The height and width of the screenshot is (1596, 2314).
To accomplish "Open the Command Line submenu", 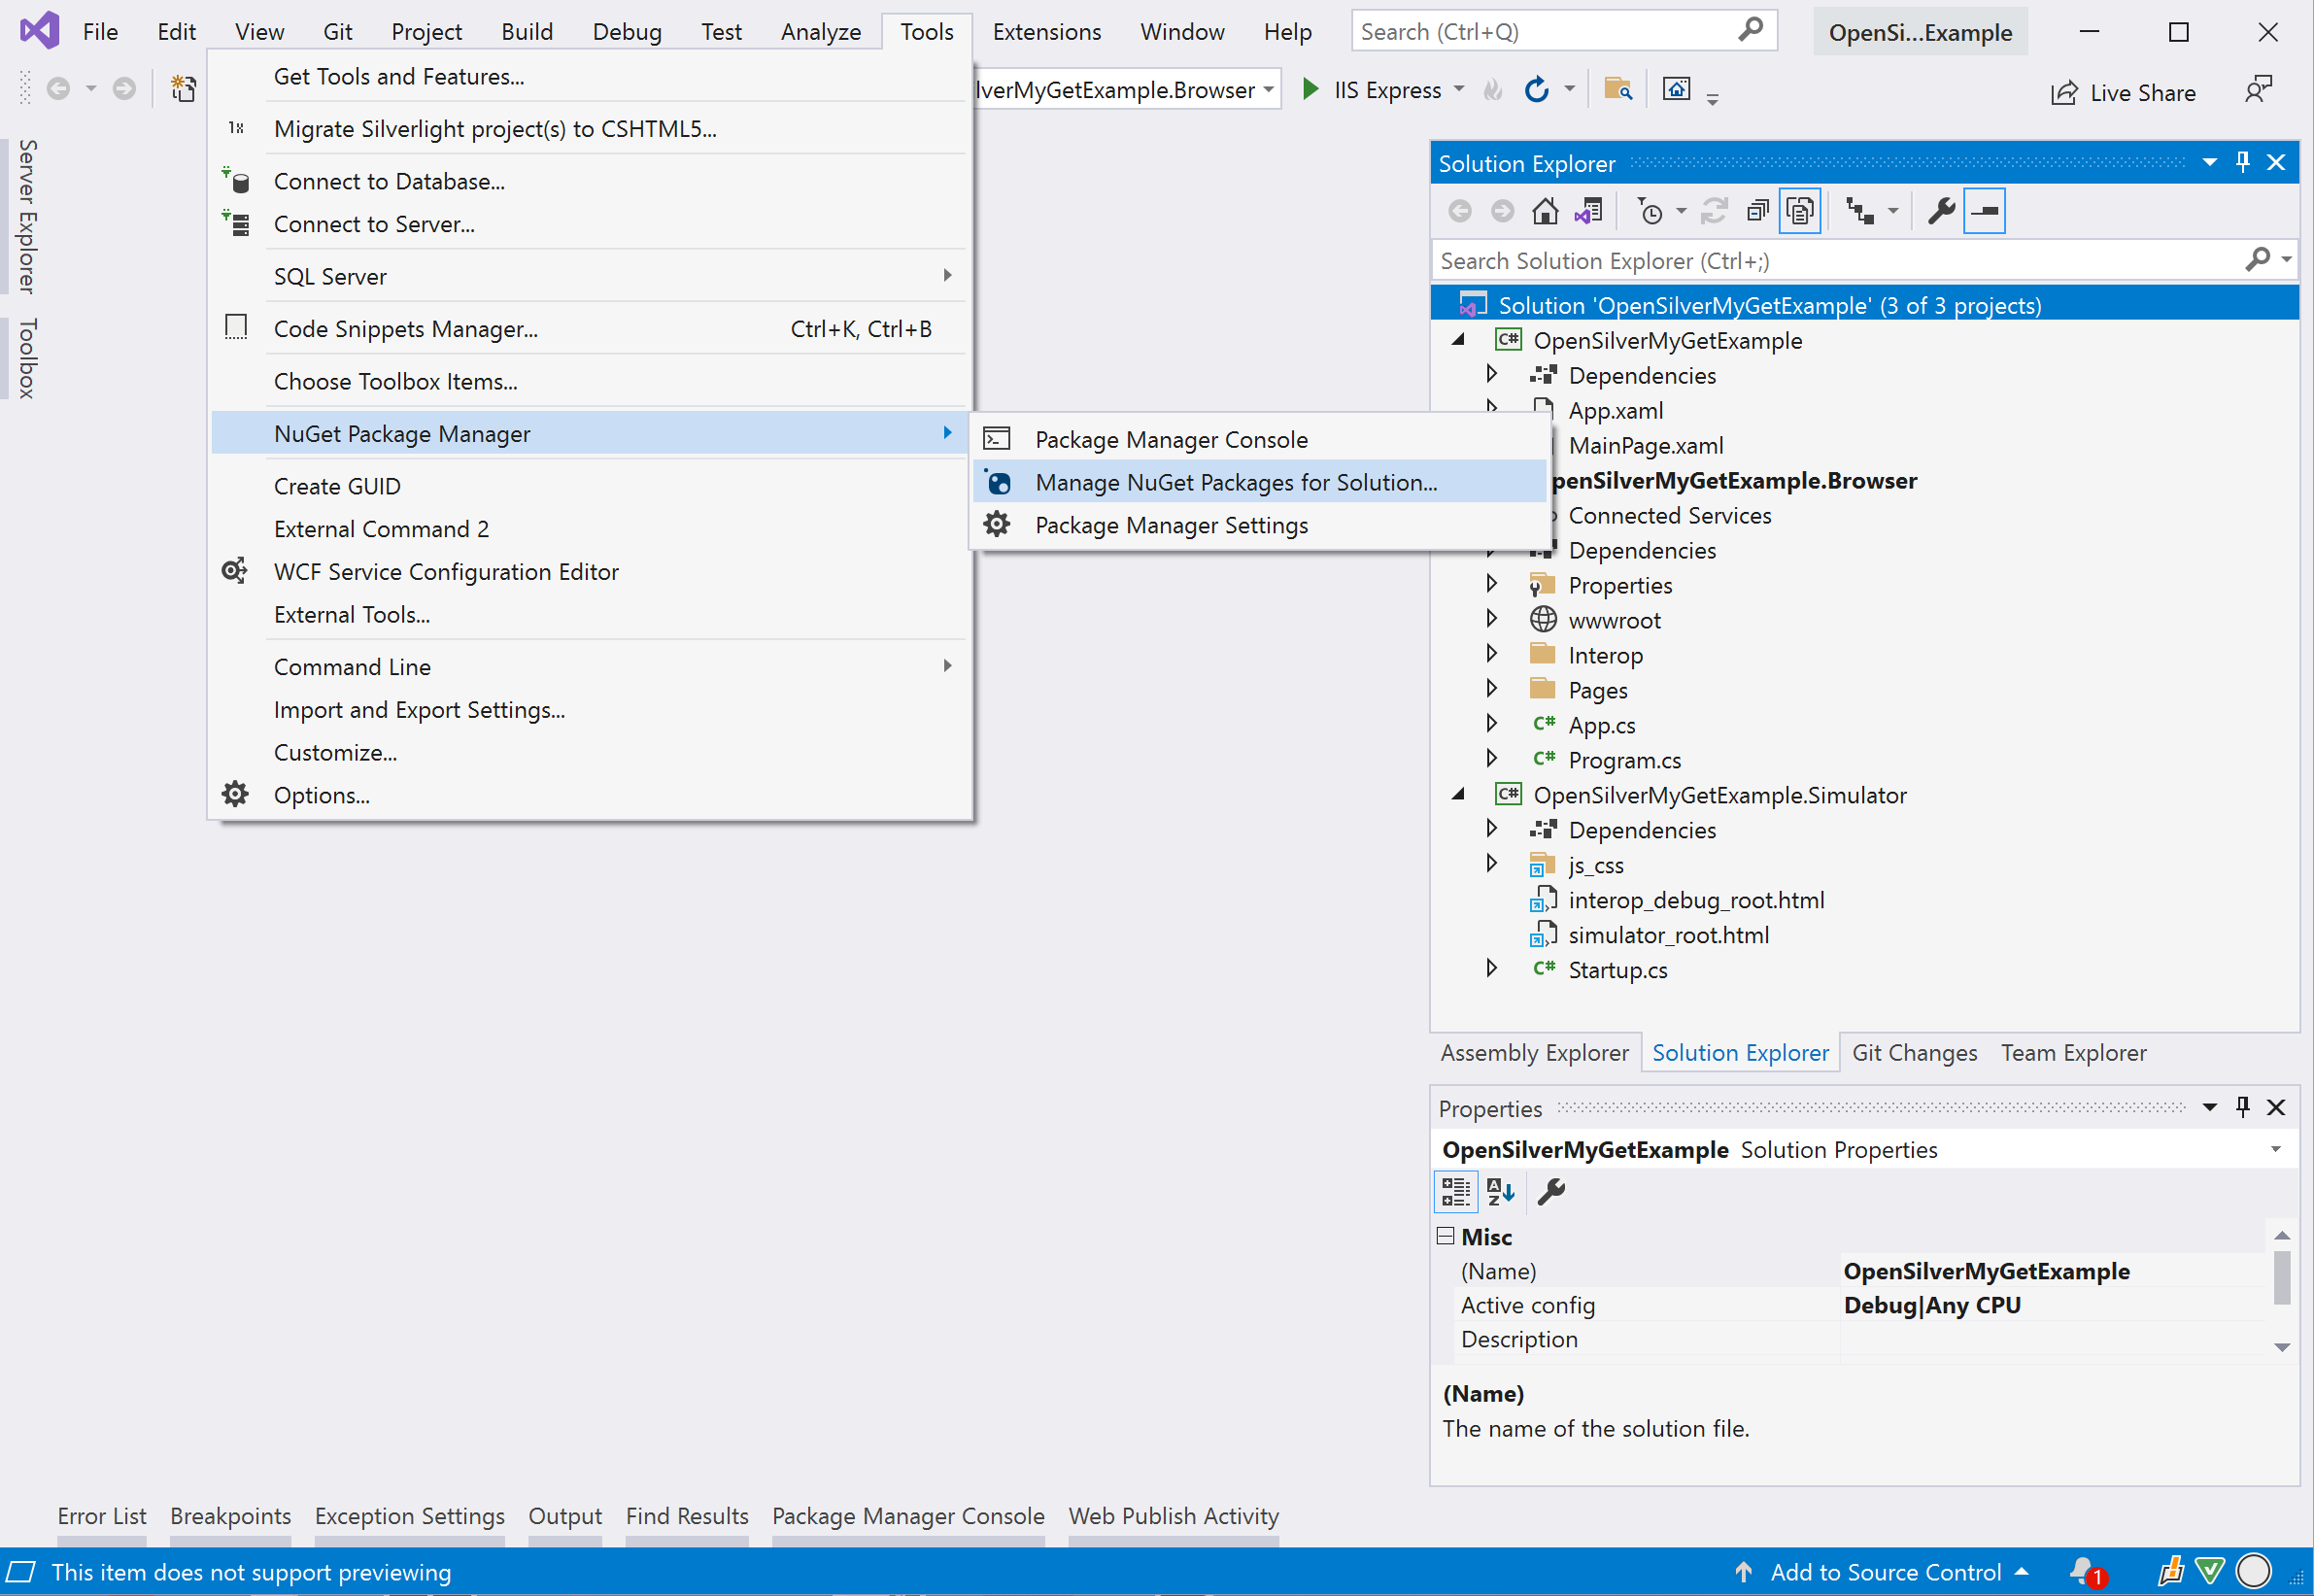I will click(x=590, y=666).
